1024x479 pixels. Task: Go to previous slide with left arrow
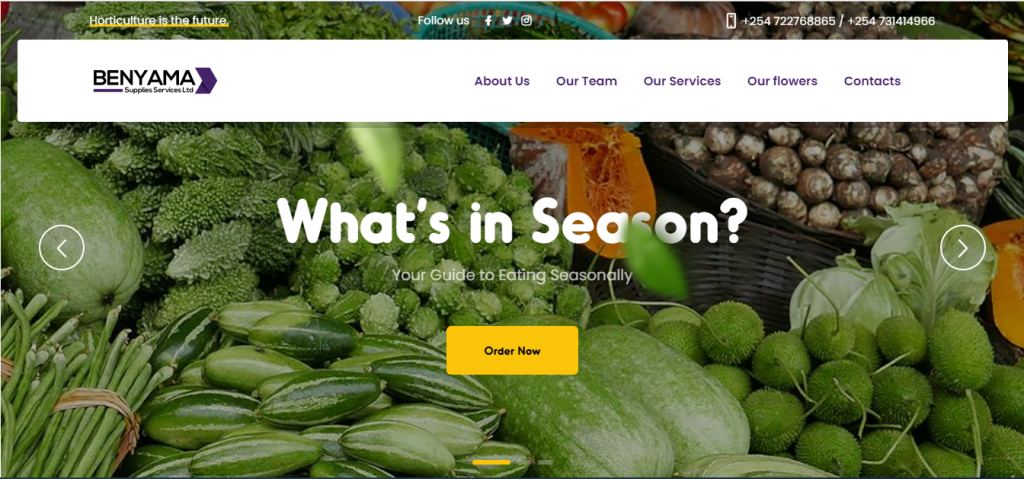click(62, 248)
